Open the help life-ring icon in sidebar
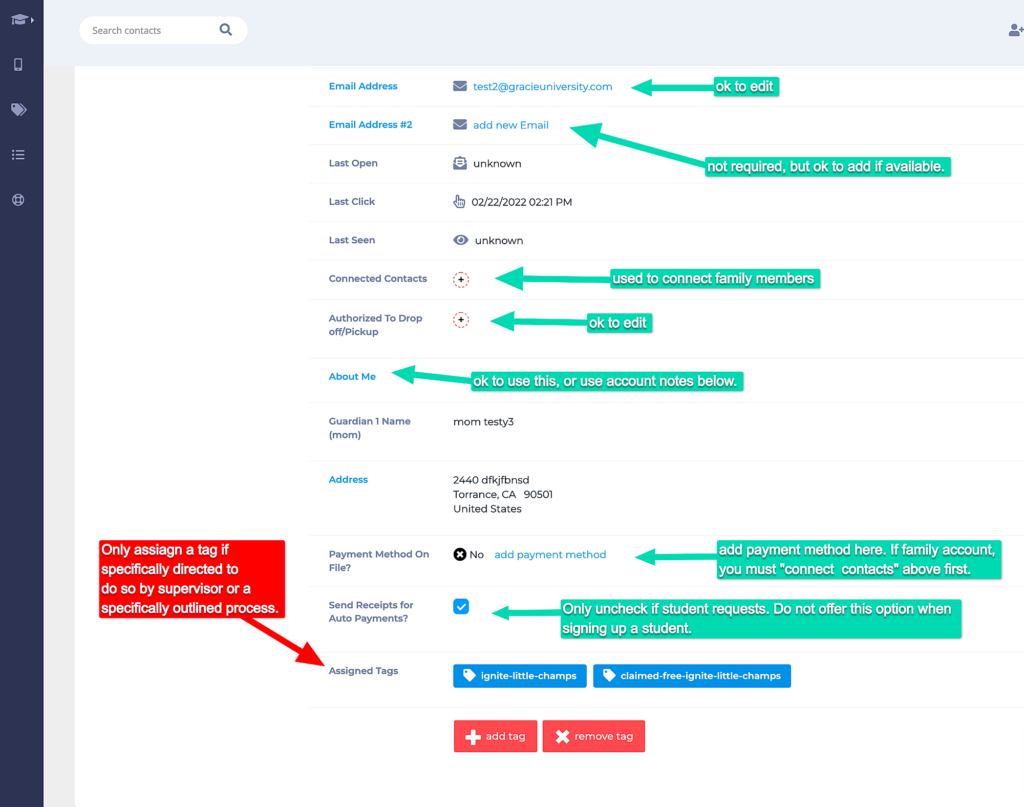 pyautogui.click(x=21, y=199)
